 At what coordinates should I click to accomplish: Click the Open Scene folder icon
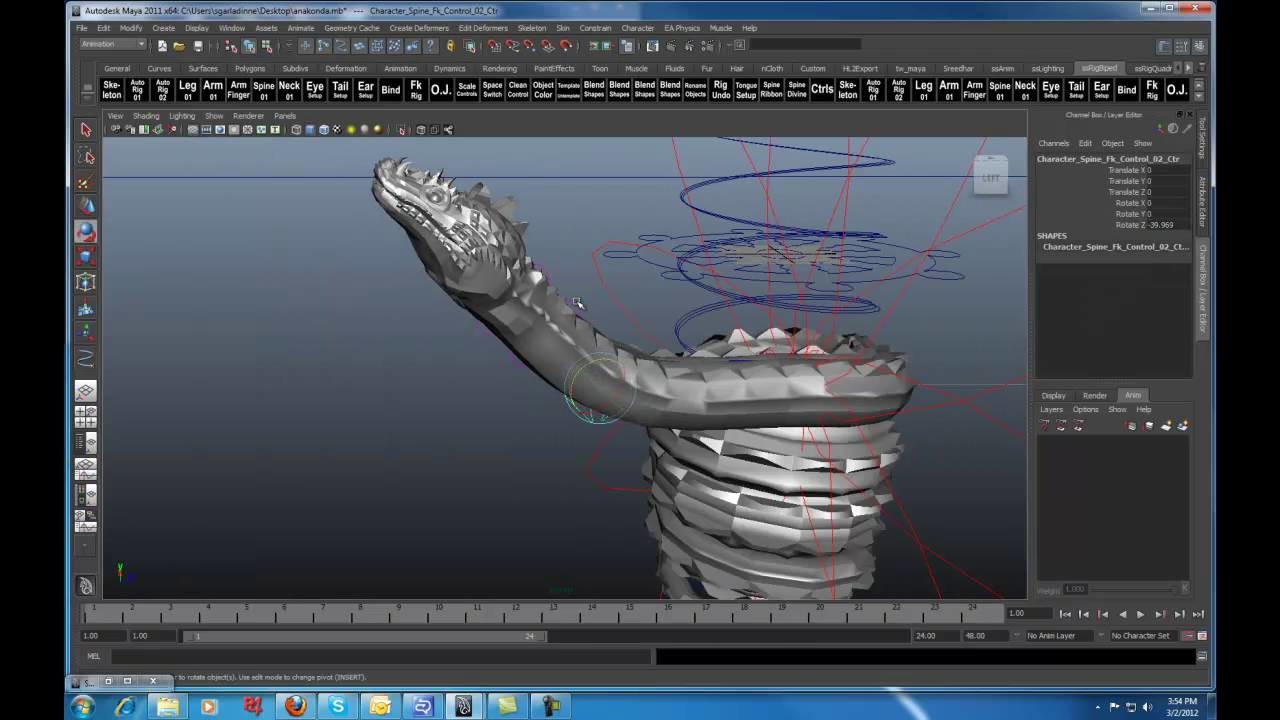pyautogui.click(x=179, y=46)
